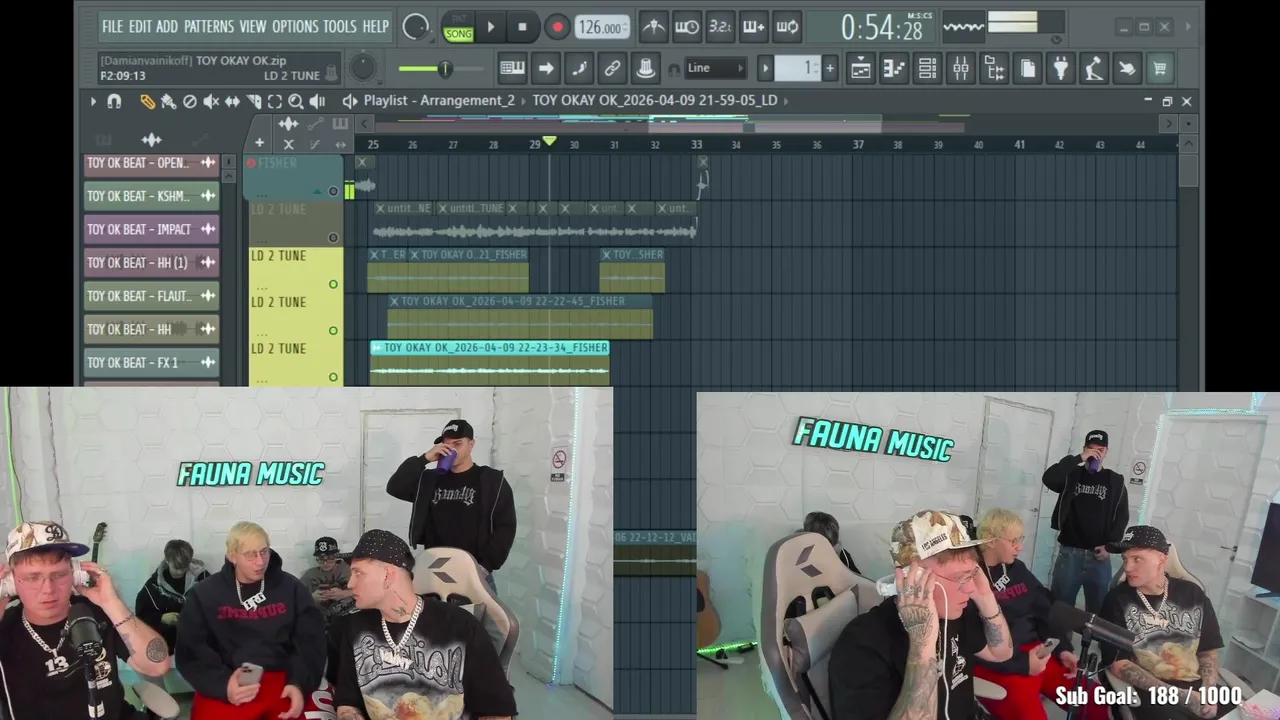Open the Browser tree icon

[x=994, y=68]
